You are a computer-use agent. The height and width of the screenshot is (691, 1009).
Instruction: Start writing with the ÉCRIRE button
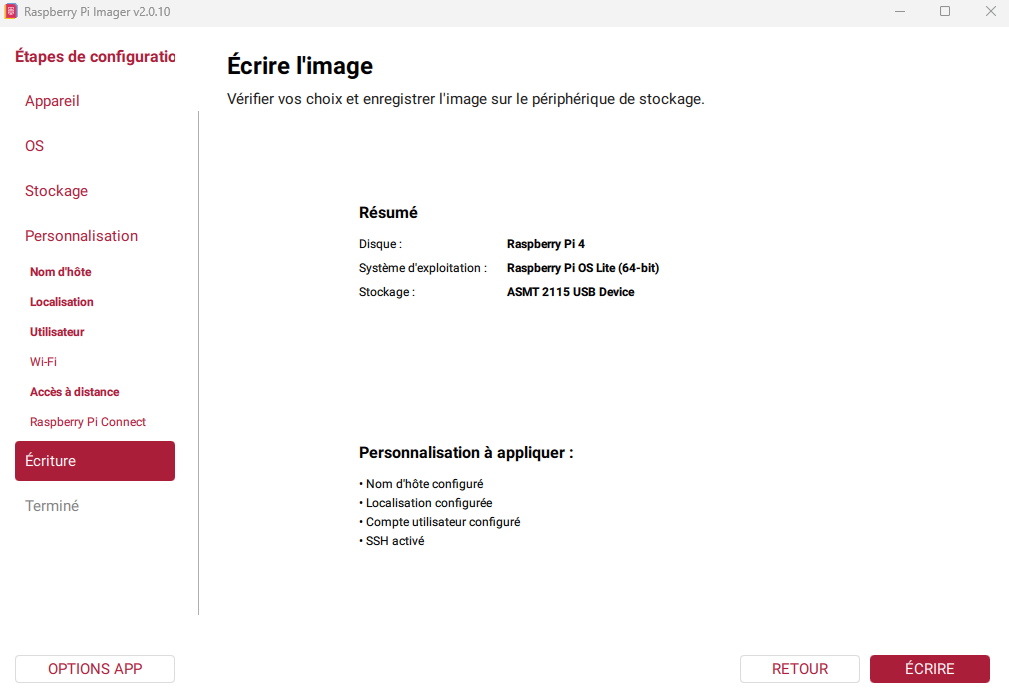[930, 669]
